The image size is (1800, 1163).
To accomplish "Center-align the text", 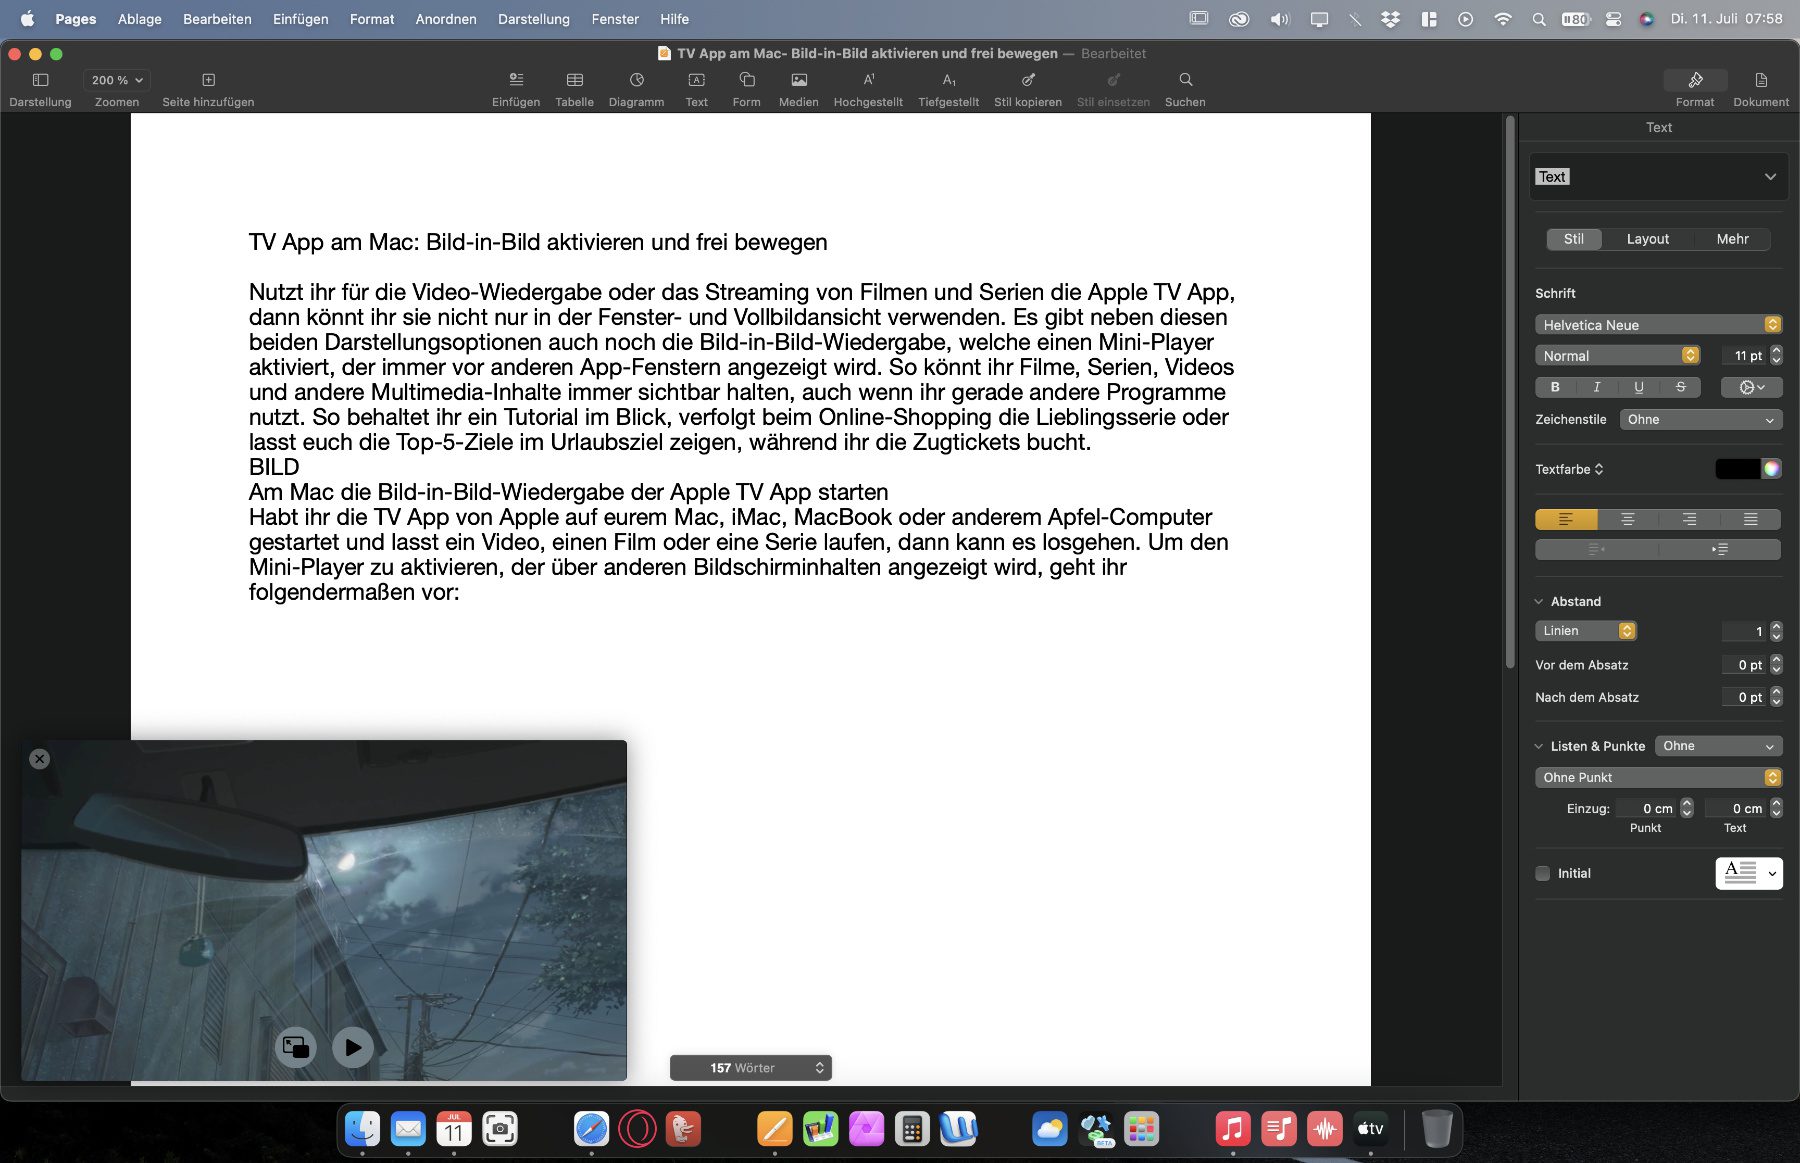I will (1627, 519).
